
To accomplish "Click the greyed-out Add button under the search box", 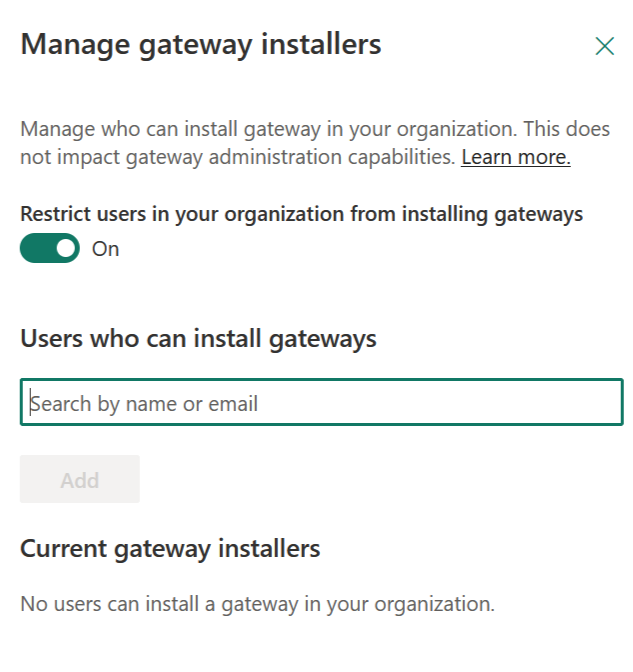I will pos(79,479).
